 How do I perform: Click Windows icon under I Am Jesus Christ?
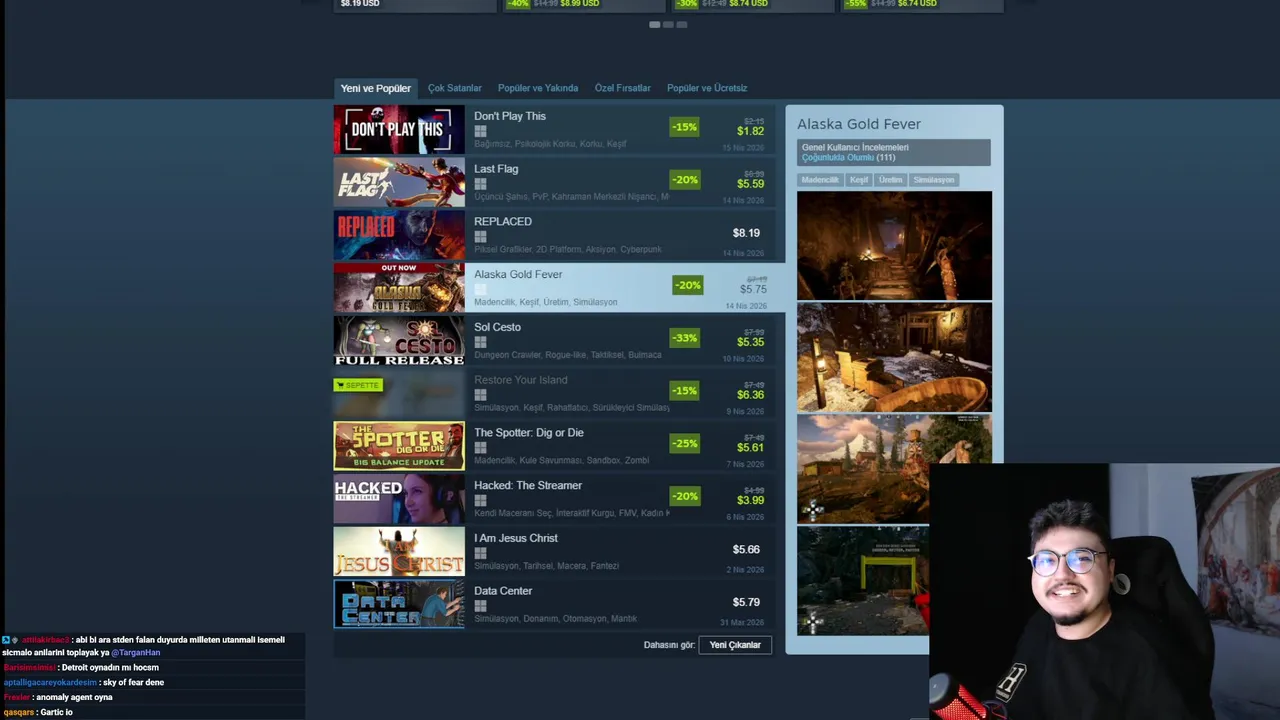480,553
